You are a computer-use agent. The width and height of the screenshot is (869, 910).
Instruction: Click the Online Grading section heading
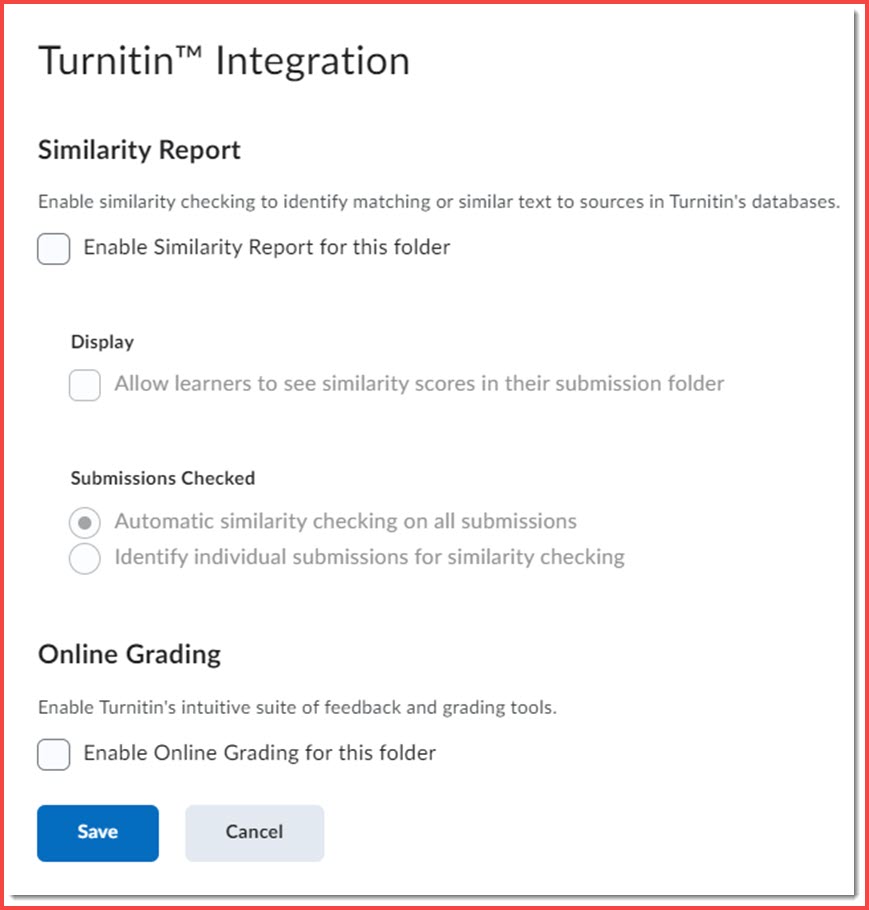point(129,655)
